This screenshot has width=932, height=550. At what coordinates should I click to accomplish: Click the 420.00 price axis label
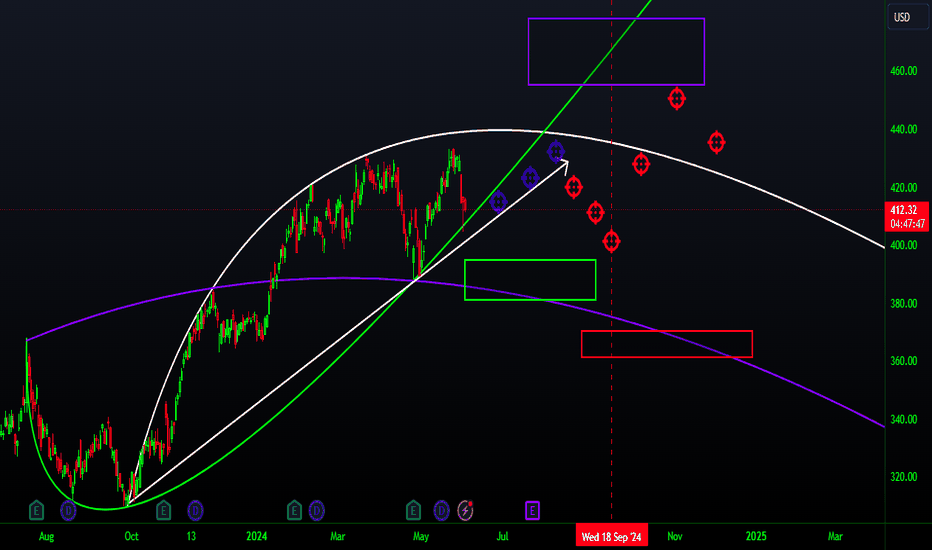click(903, 187)
